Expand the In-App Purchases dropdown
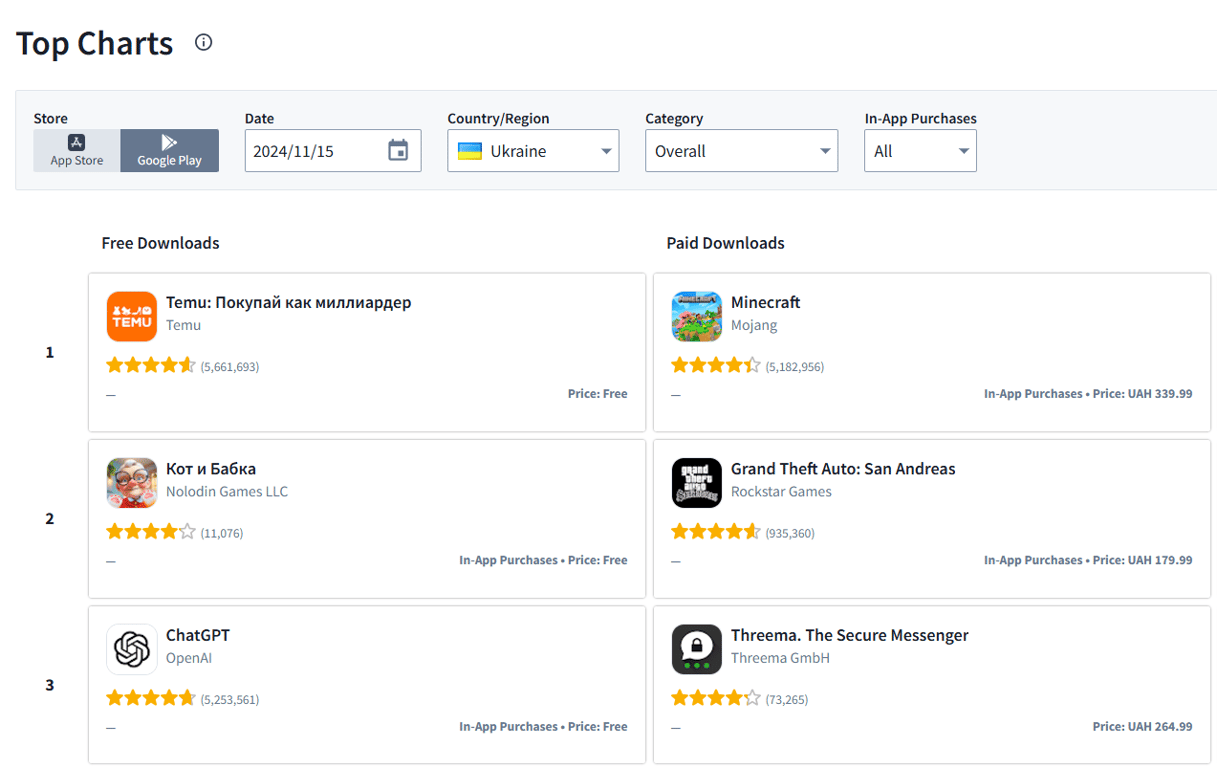 920,151
